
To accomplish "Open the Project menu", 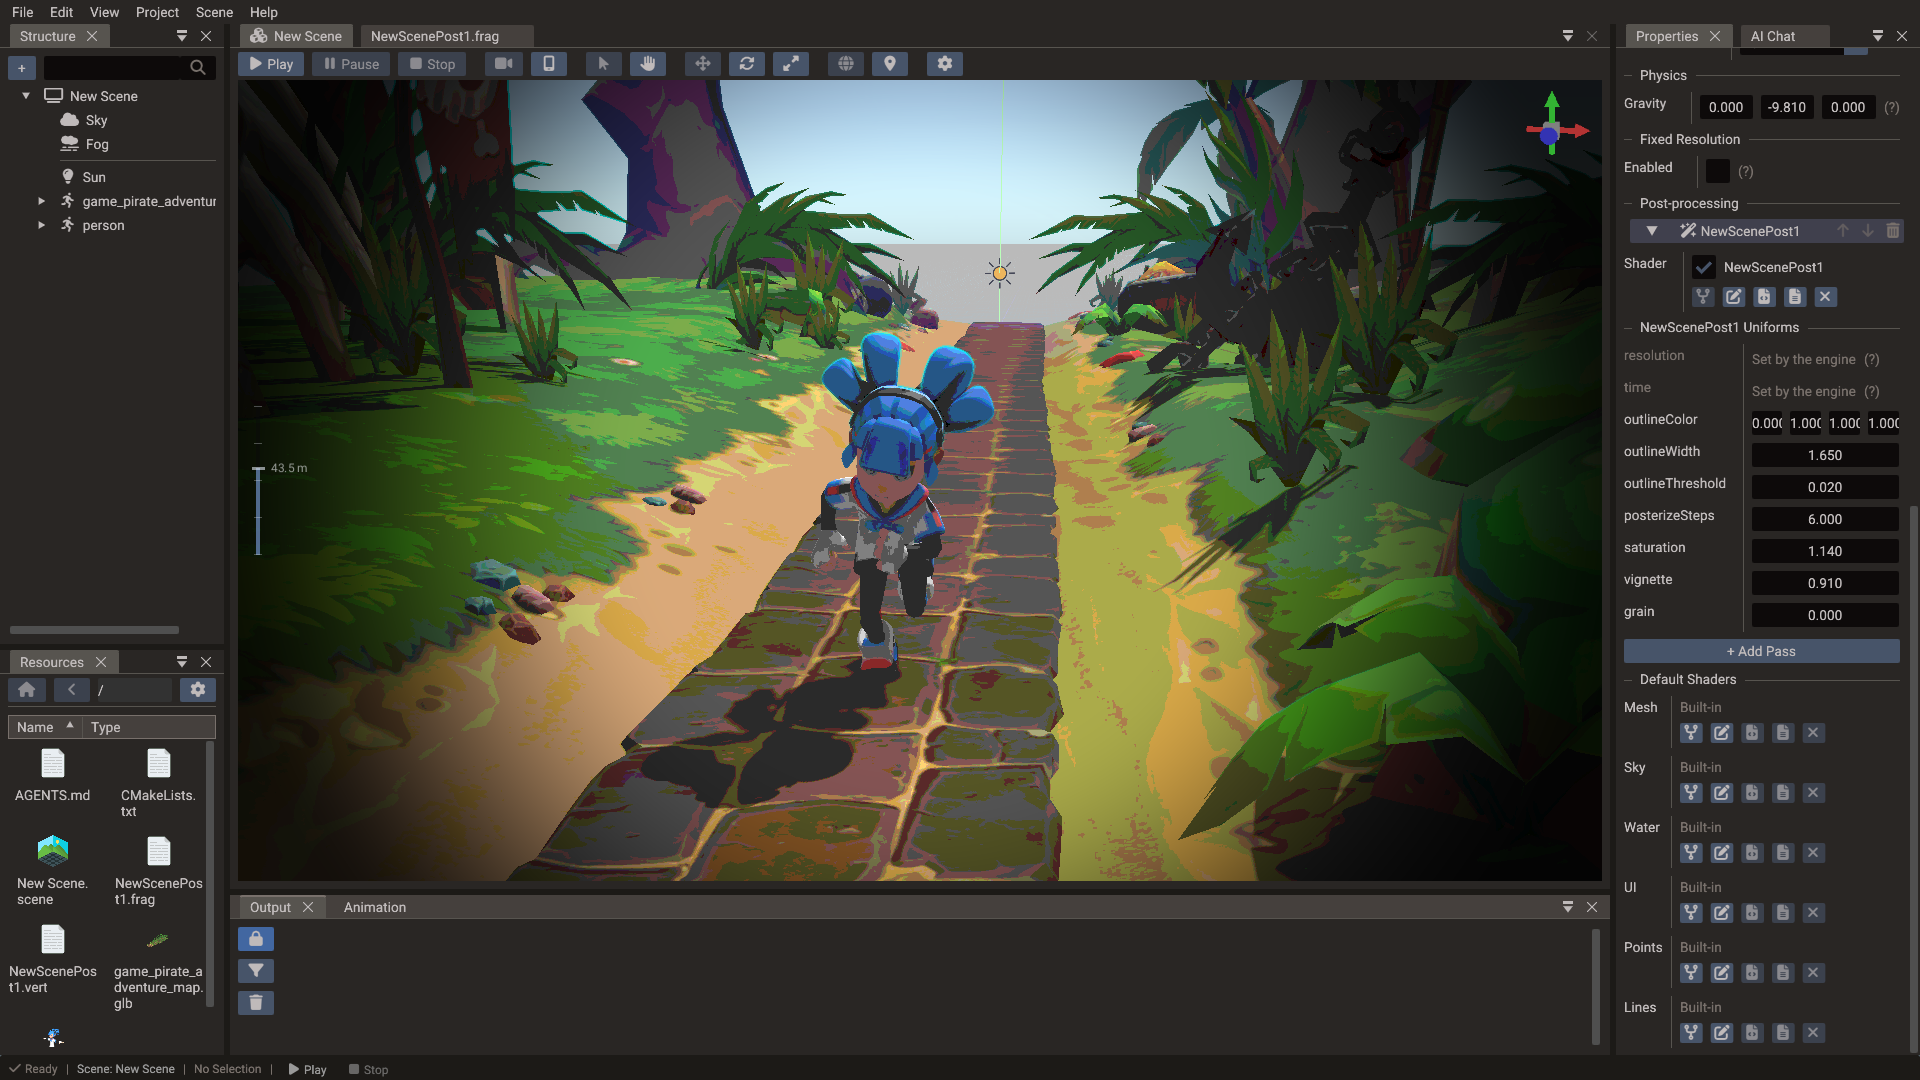I will pyautogui.click(x=157, y=12).
